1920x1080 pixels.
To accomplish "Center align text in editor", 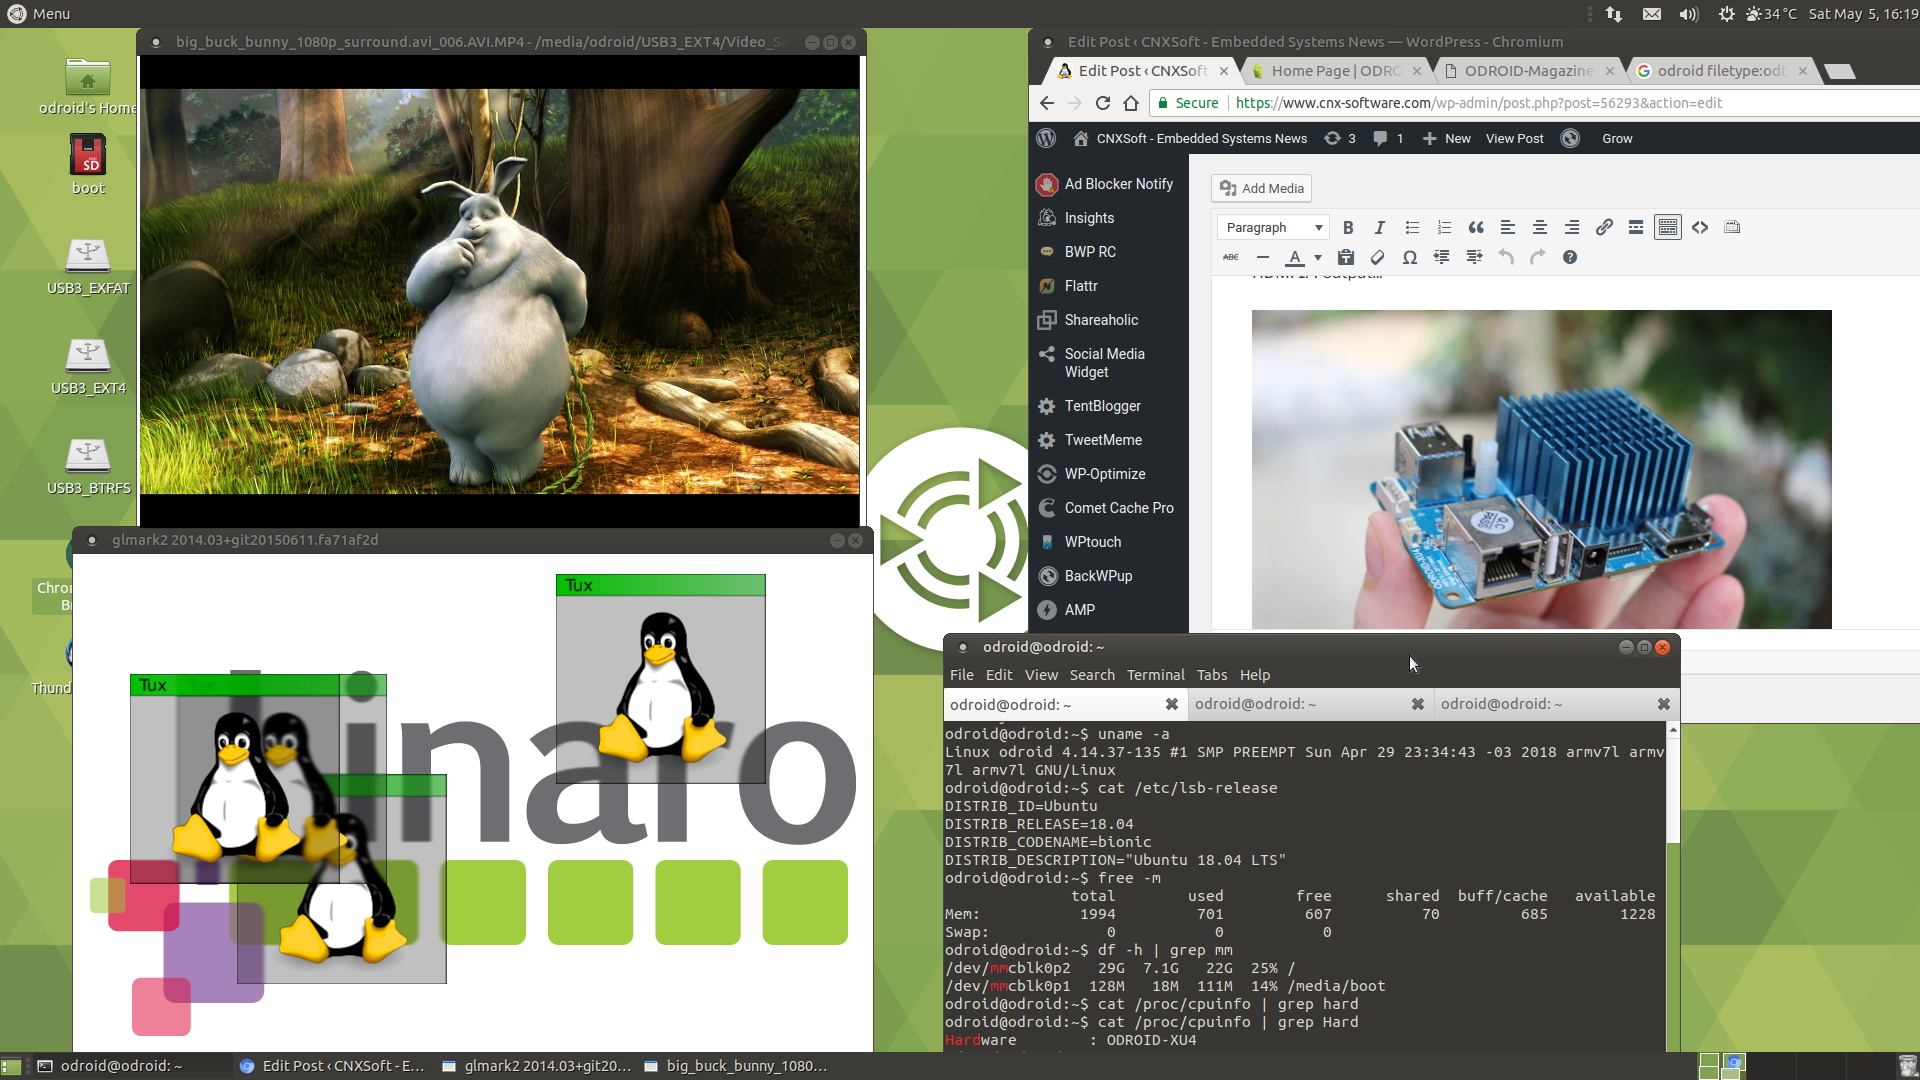I will tap(1540, 228).
